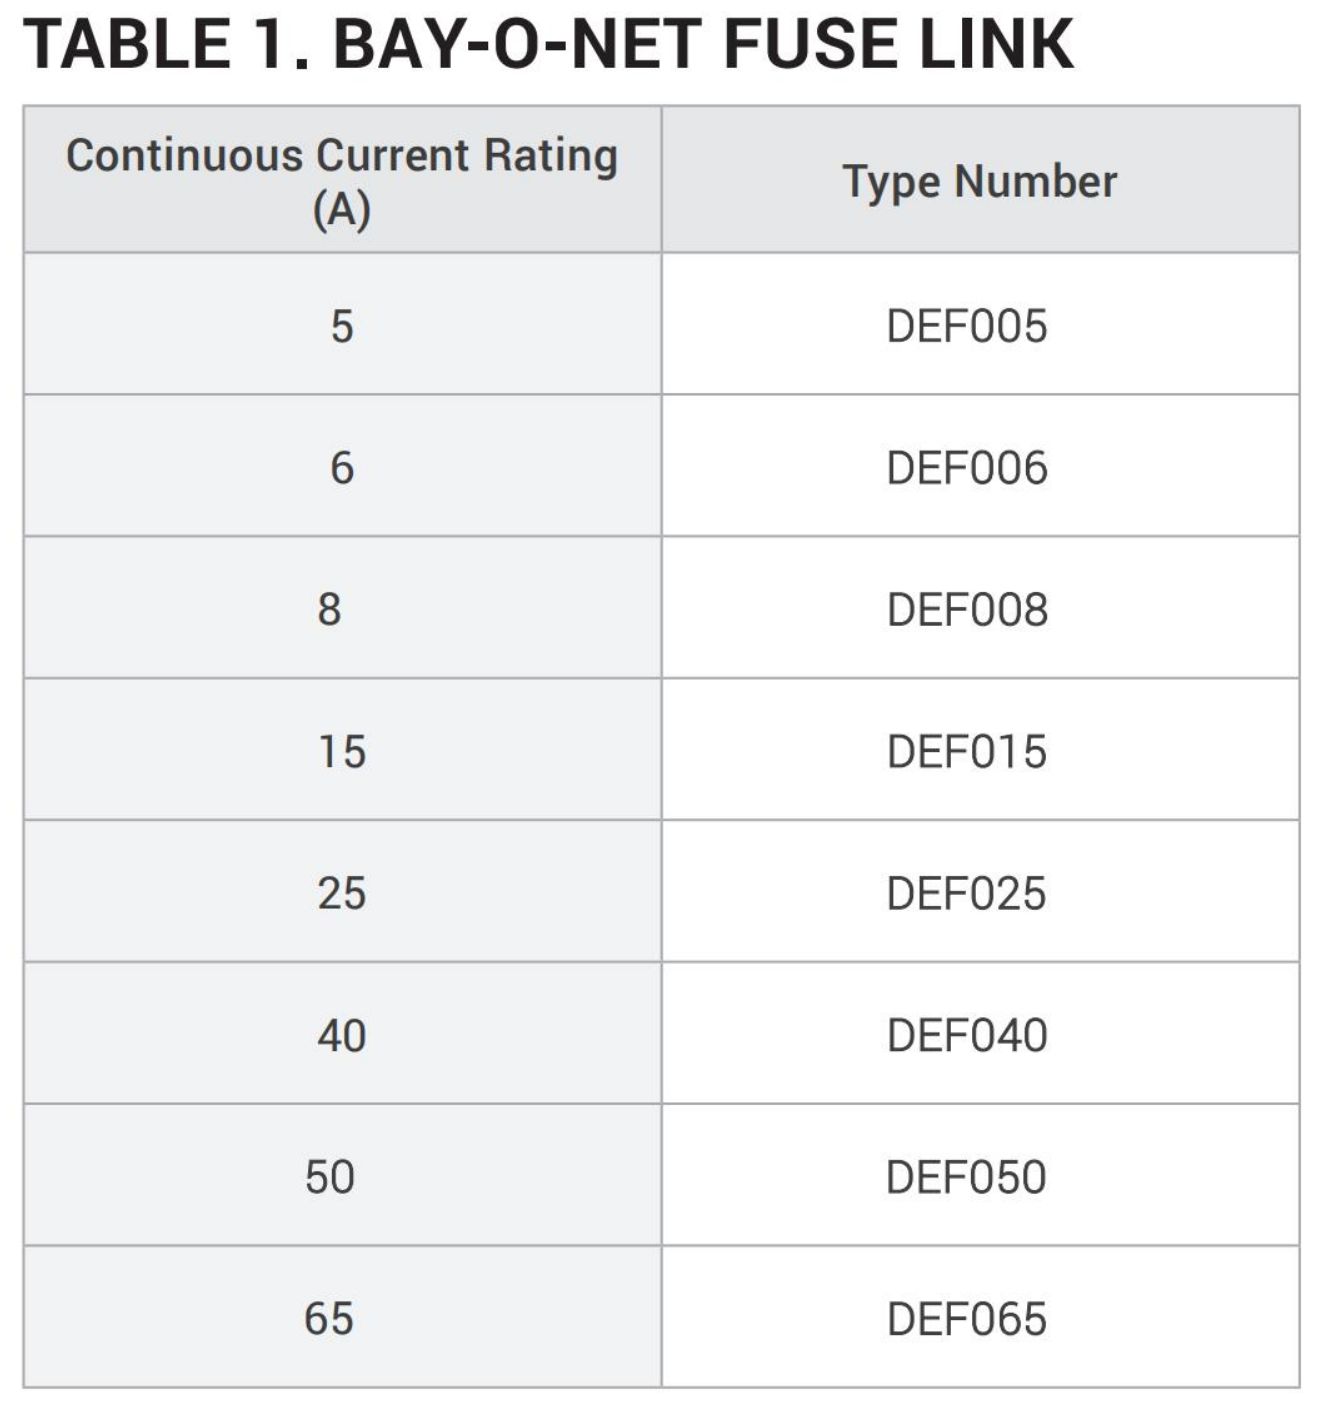Select type number DEF050
The height and width of the screenshot is (1406, 1322).
point(966,1178)
